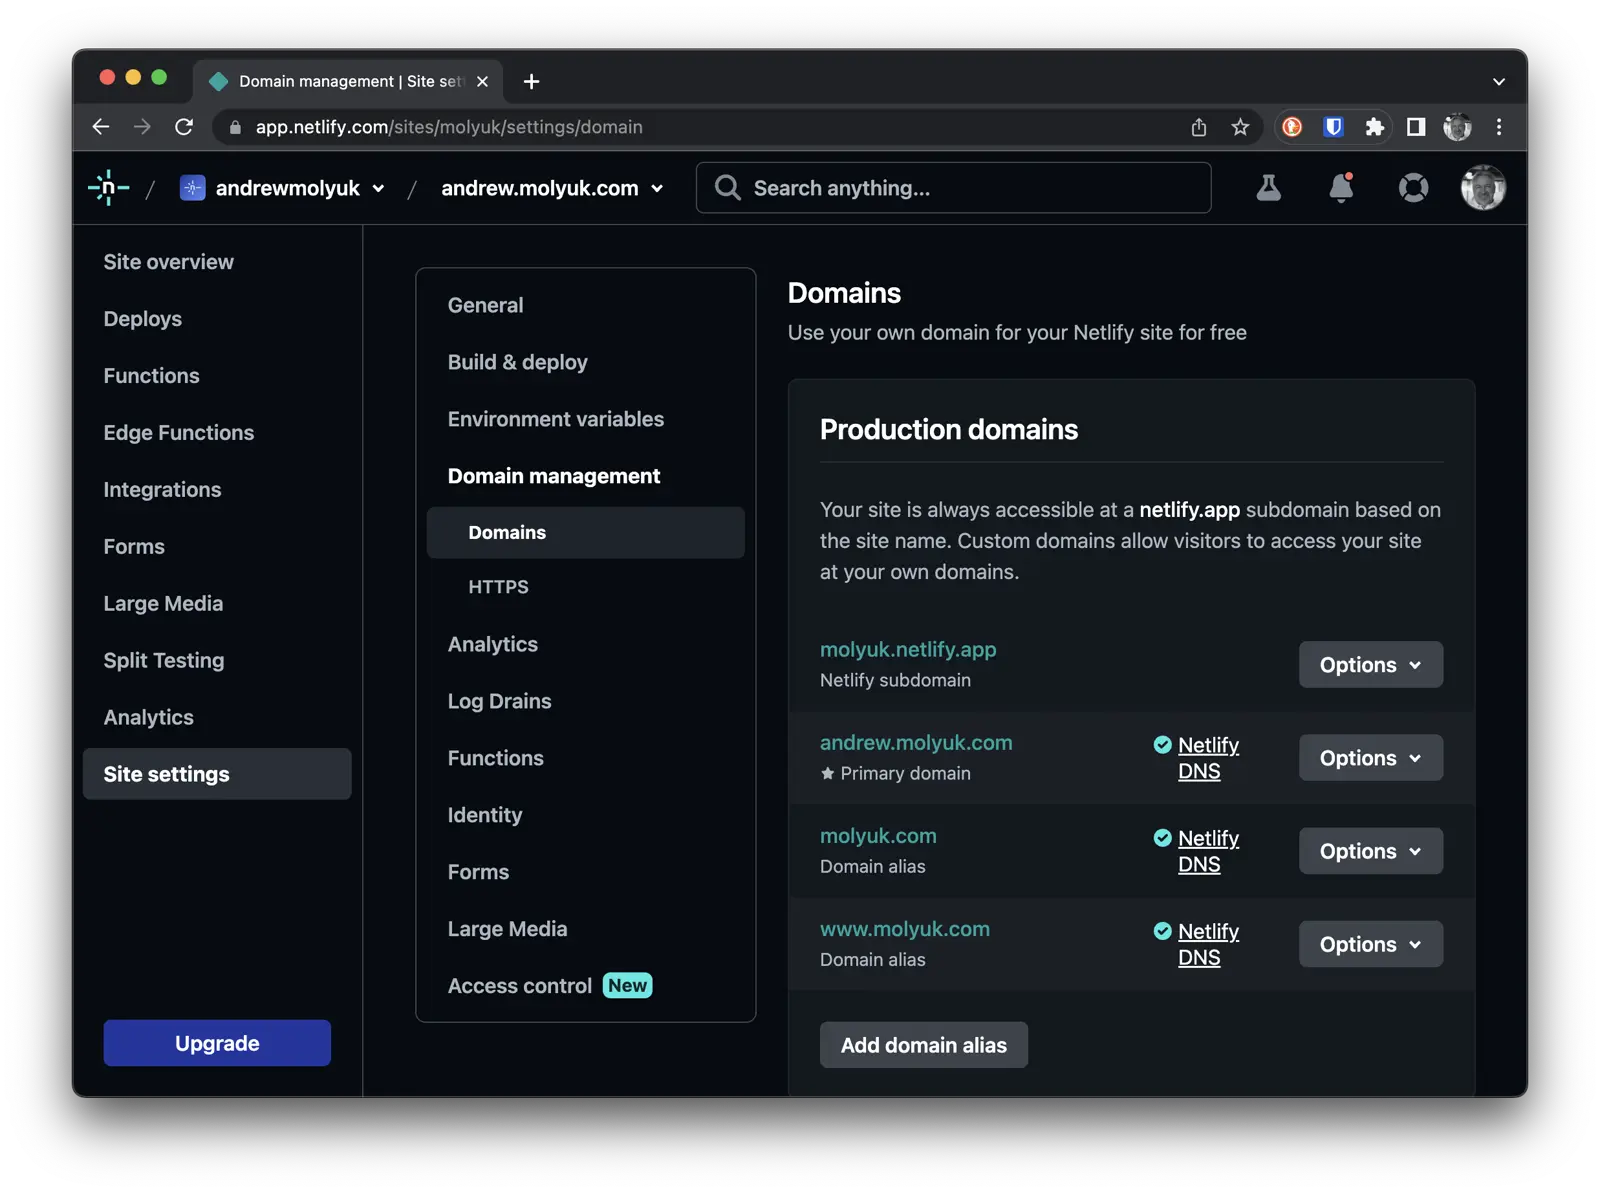Open notifications with the bell icon
The height and width of the screenshot is (1193, 1600).
pos(1339,188)
